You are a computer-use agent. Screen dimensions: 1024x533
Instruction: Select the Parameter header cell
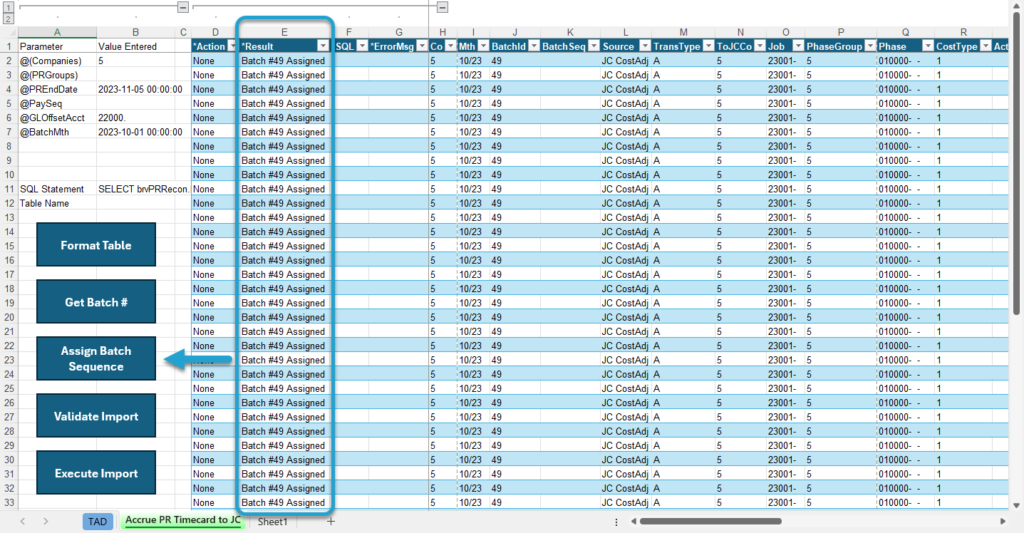57,46
